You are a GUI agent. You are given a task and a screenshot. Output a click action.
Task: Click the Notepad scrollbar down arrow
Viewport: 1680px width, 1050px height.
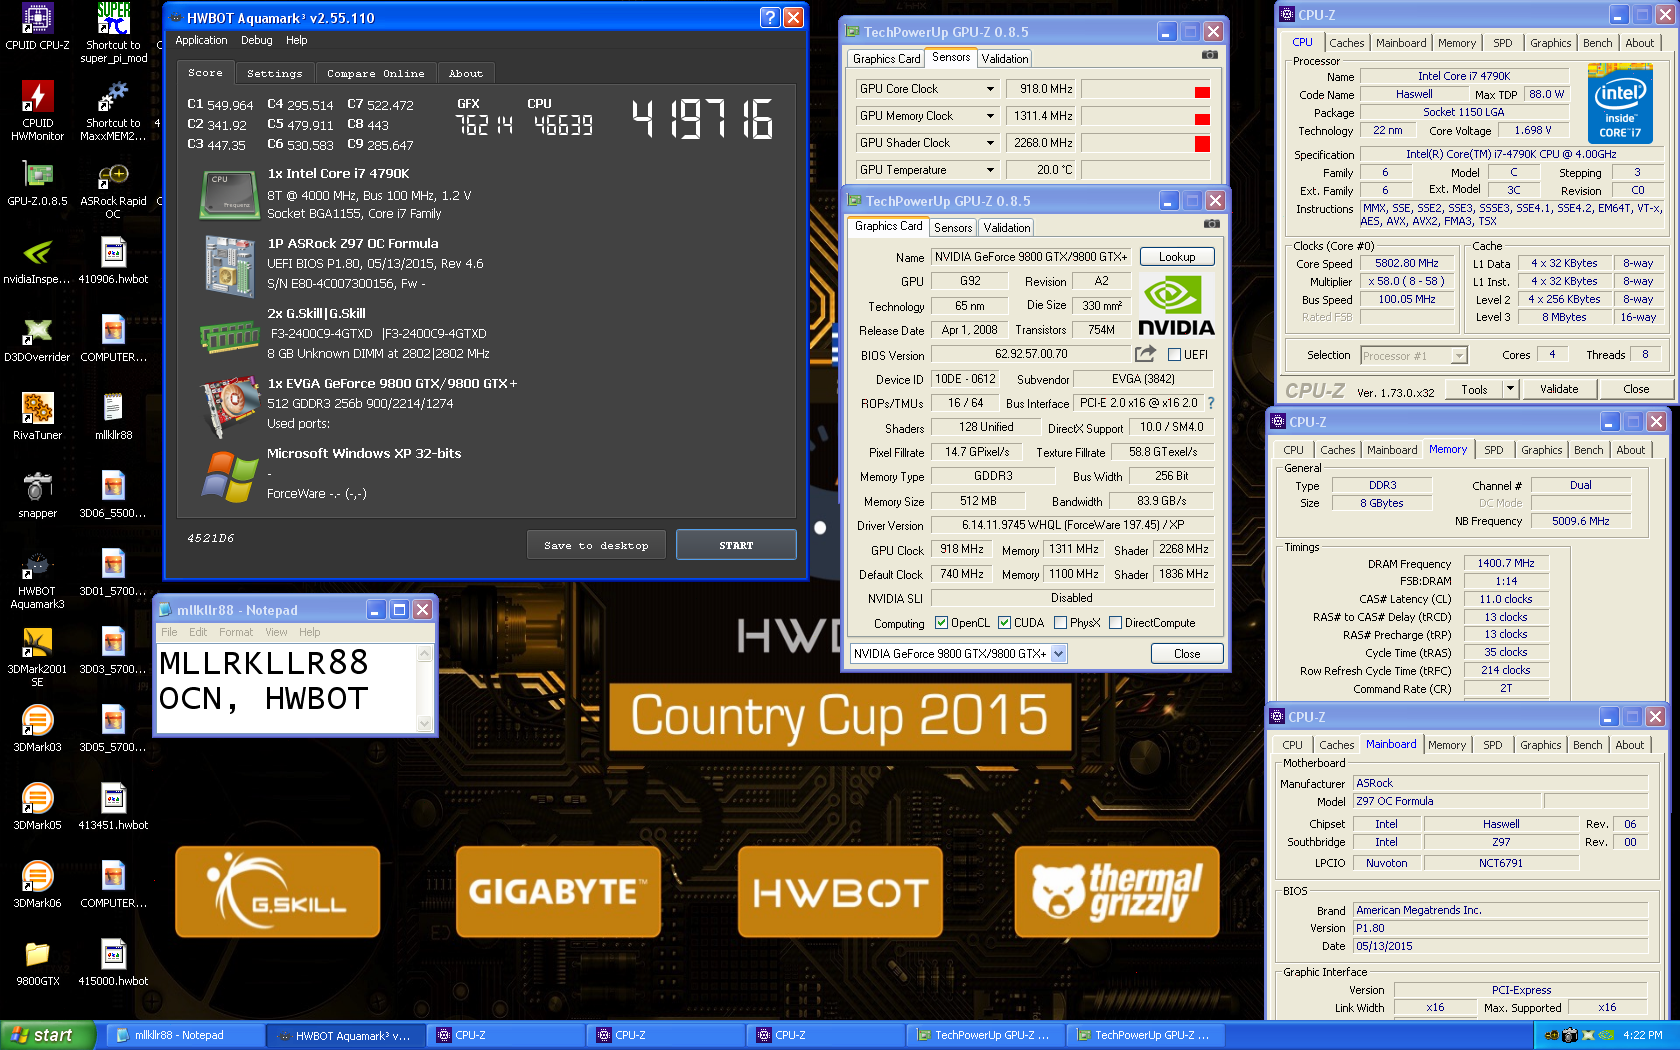point(424,724)
